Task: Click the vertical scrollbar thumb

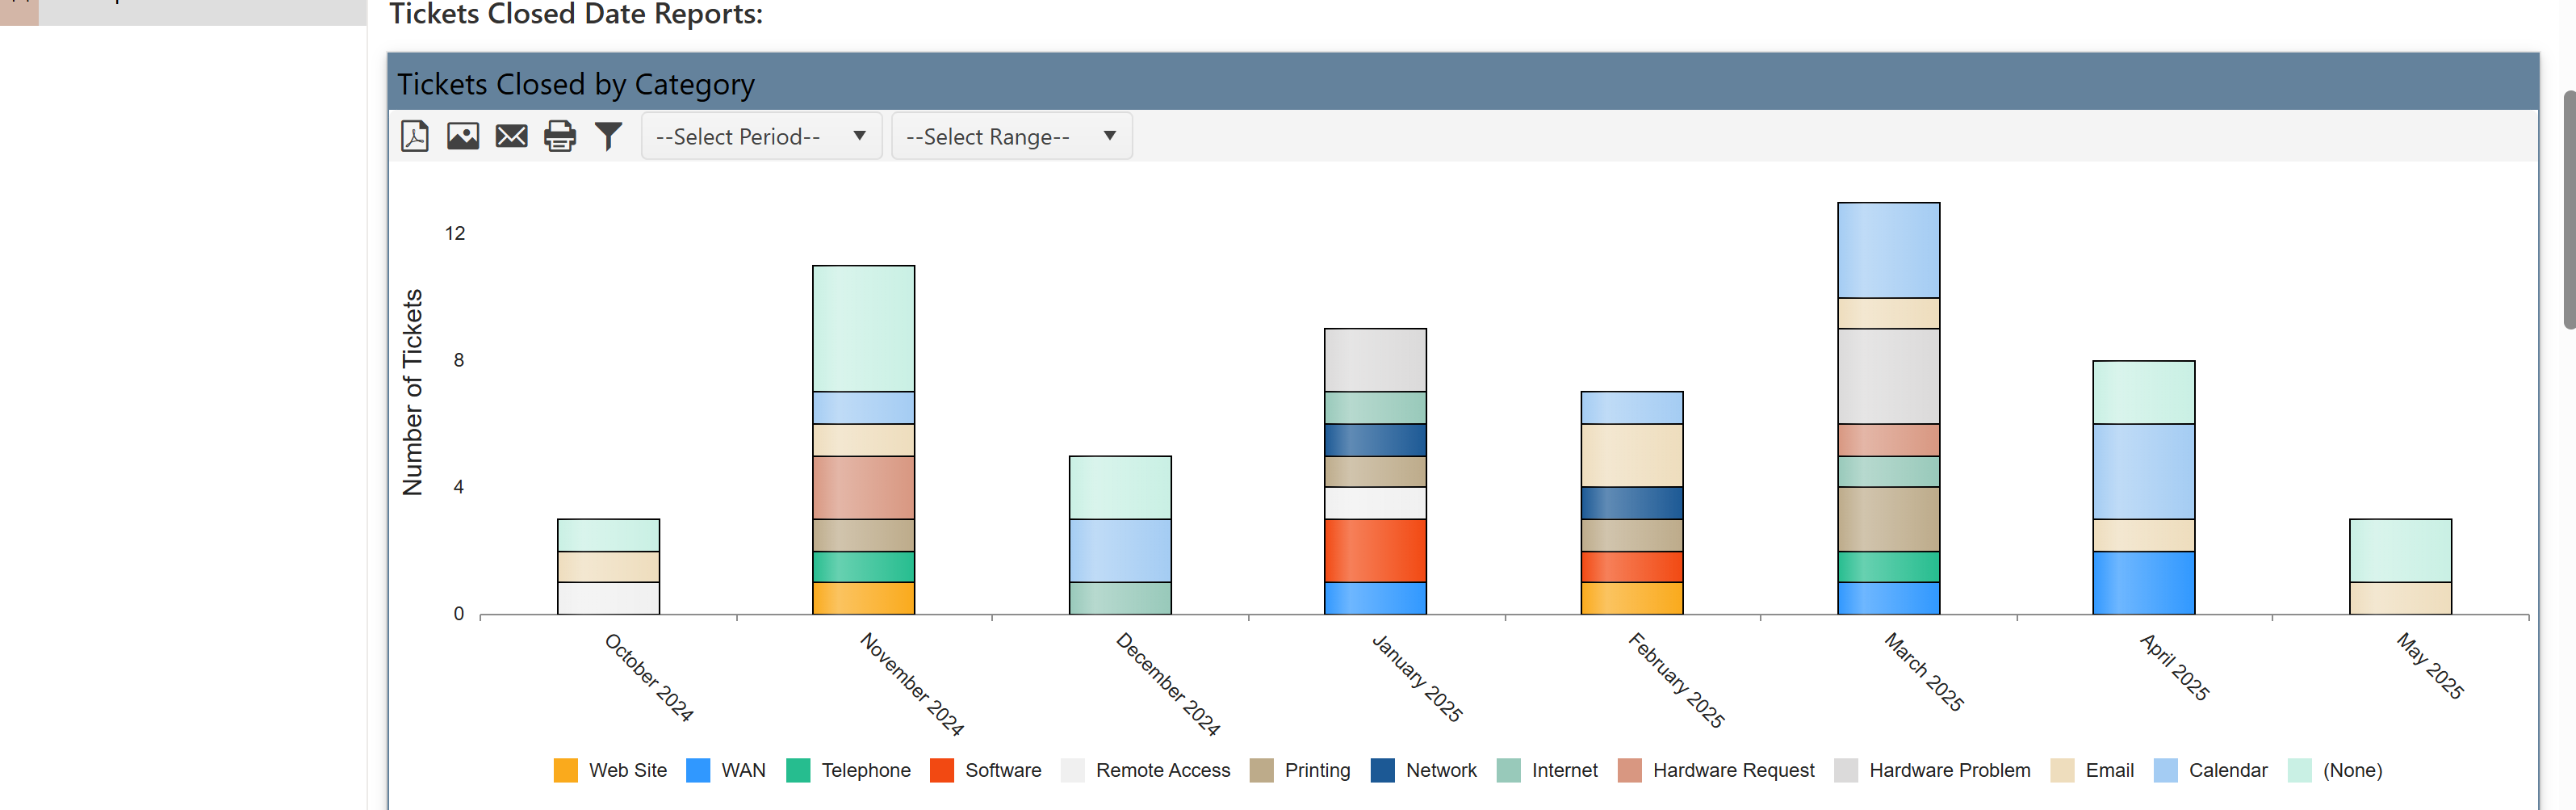Action: click(x=2568, y=210)
